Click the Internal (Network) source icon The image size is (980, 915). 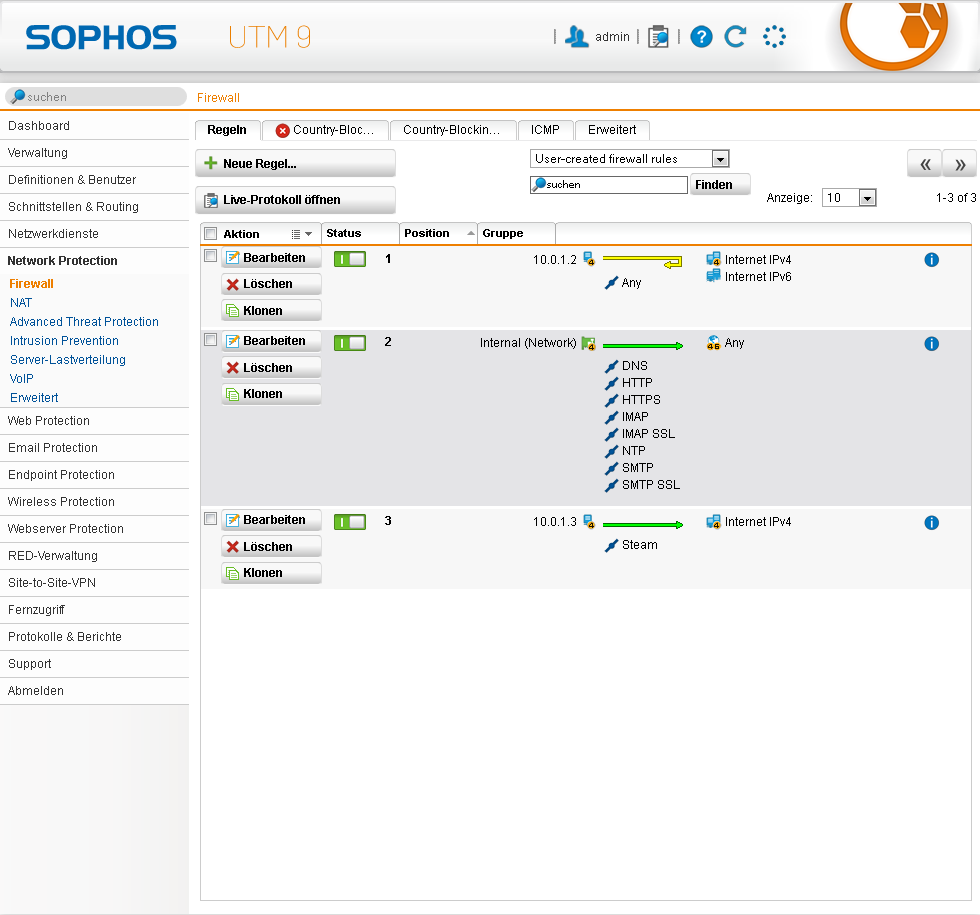coord(589,343)
